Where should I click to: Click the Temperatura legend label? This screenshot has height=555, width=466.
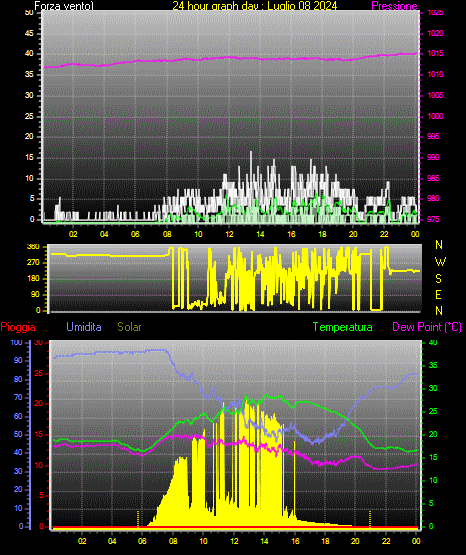343,327
